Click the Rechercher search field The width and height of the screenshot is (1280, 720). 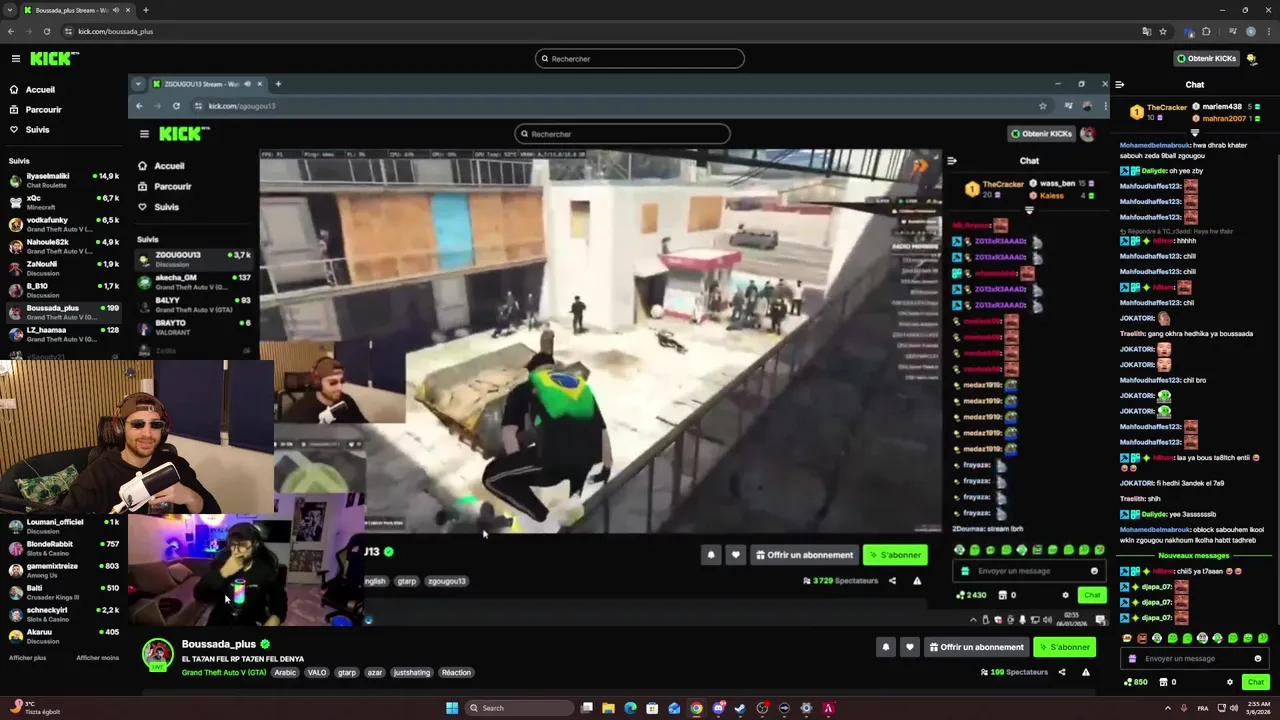(x=640, y=59)
